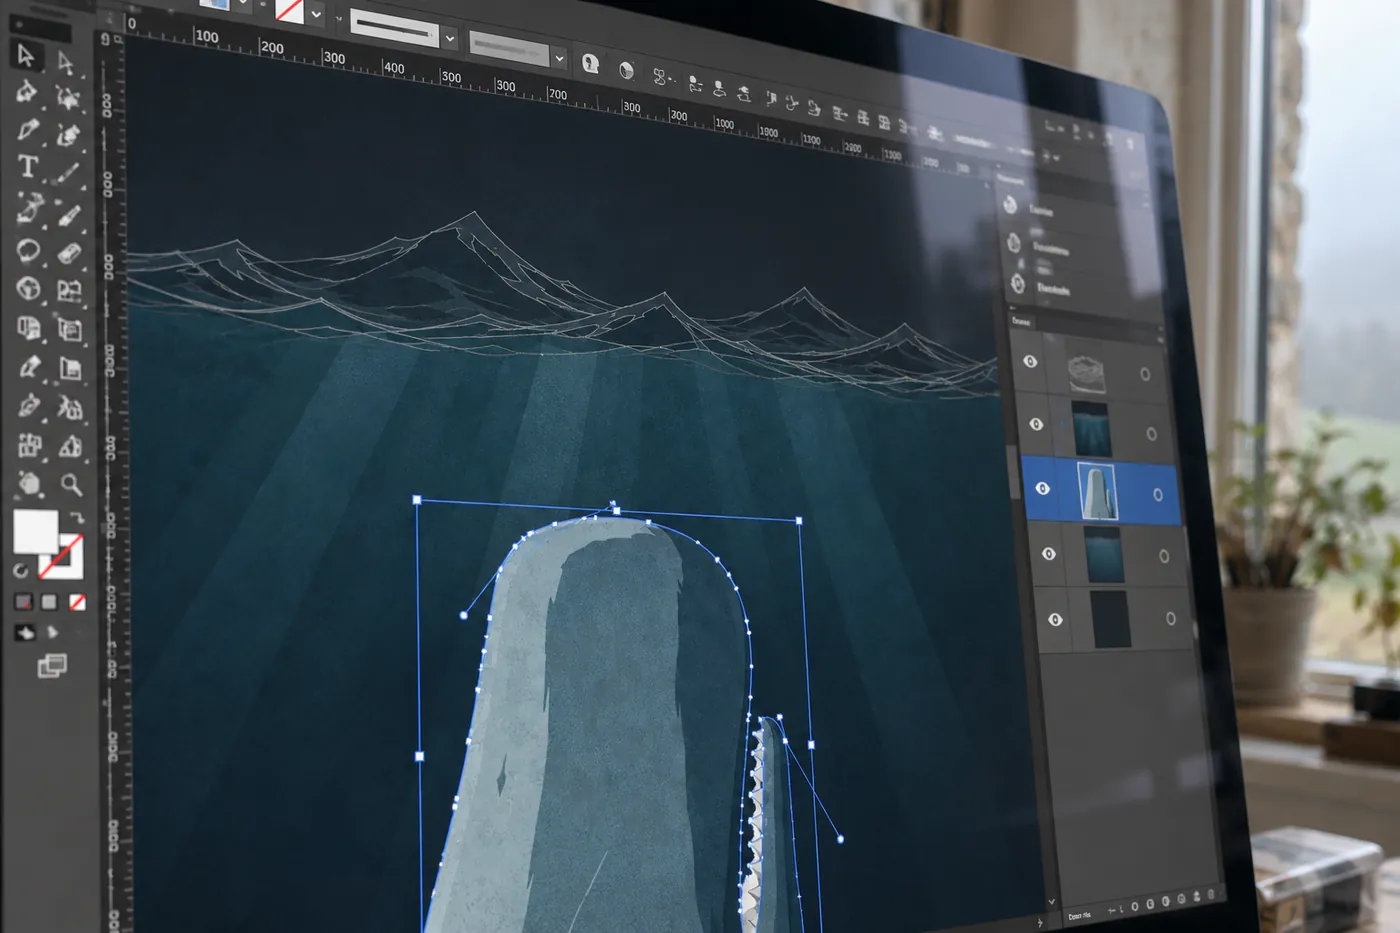Image resolution: width=1400 pixels, height=933 pixels.
Task: Click the left-middle bounding box handle
Action: point(419,756)
